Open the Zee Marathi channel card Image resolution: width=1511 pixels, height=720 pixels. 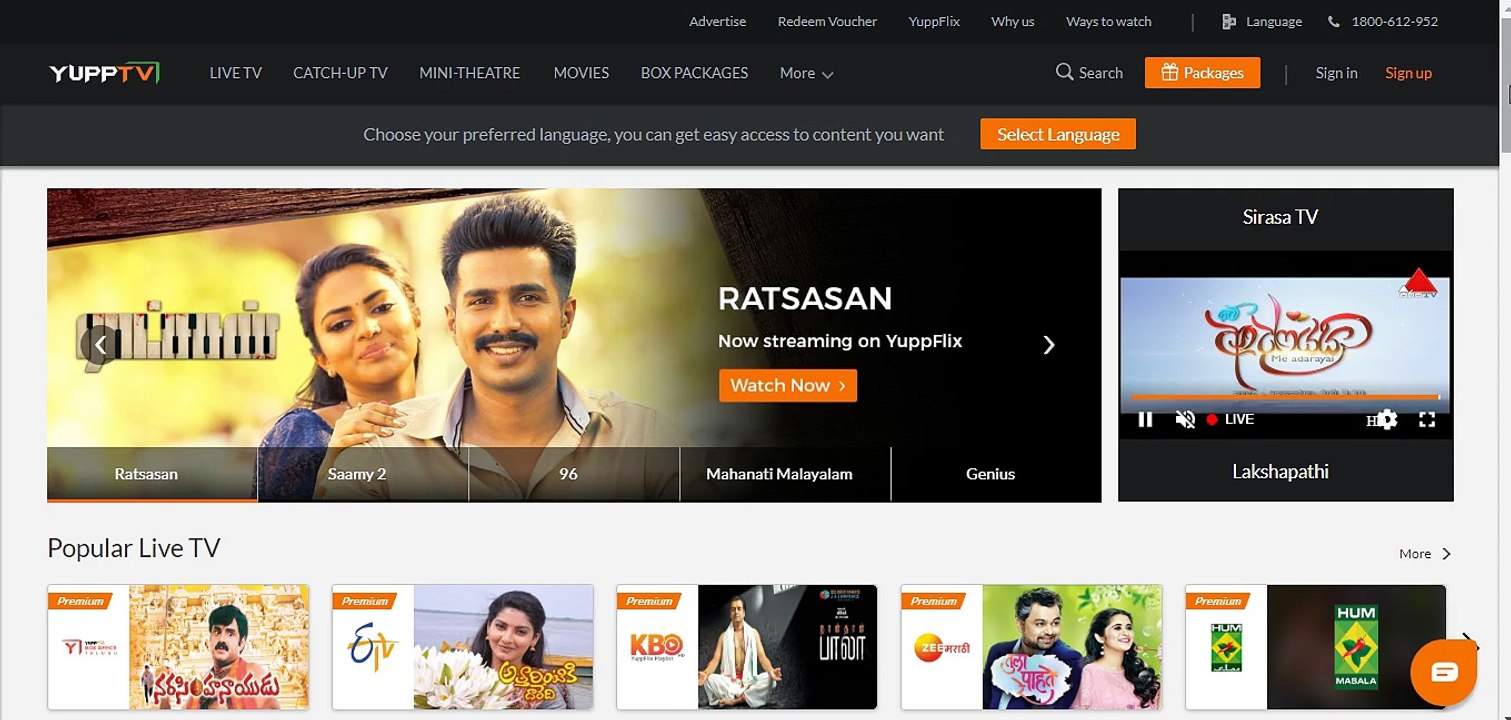click(x=1032, y=647)
